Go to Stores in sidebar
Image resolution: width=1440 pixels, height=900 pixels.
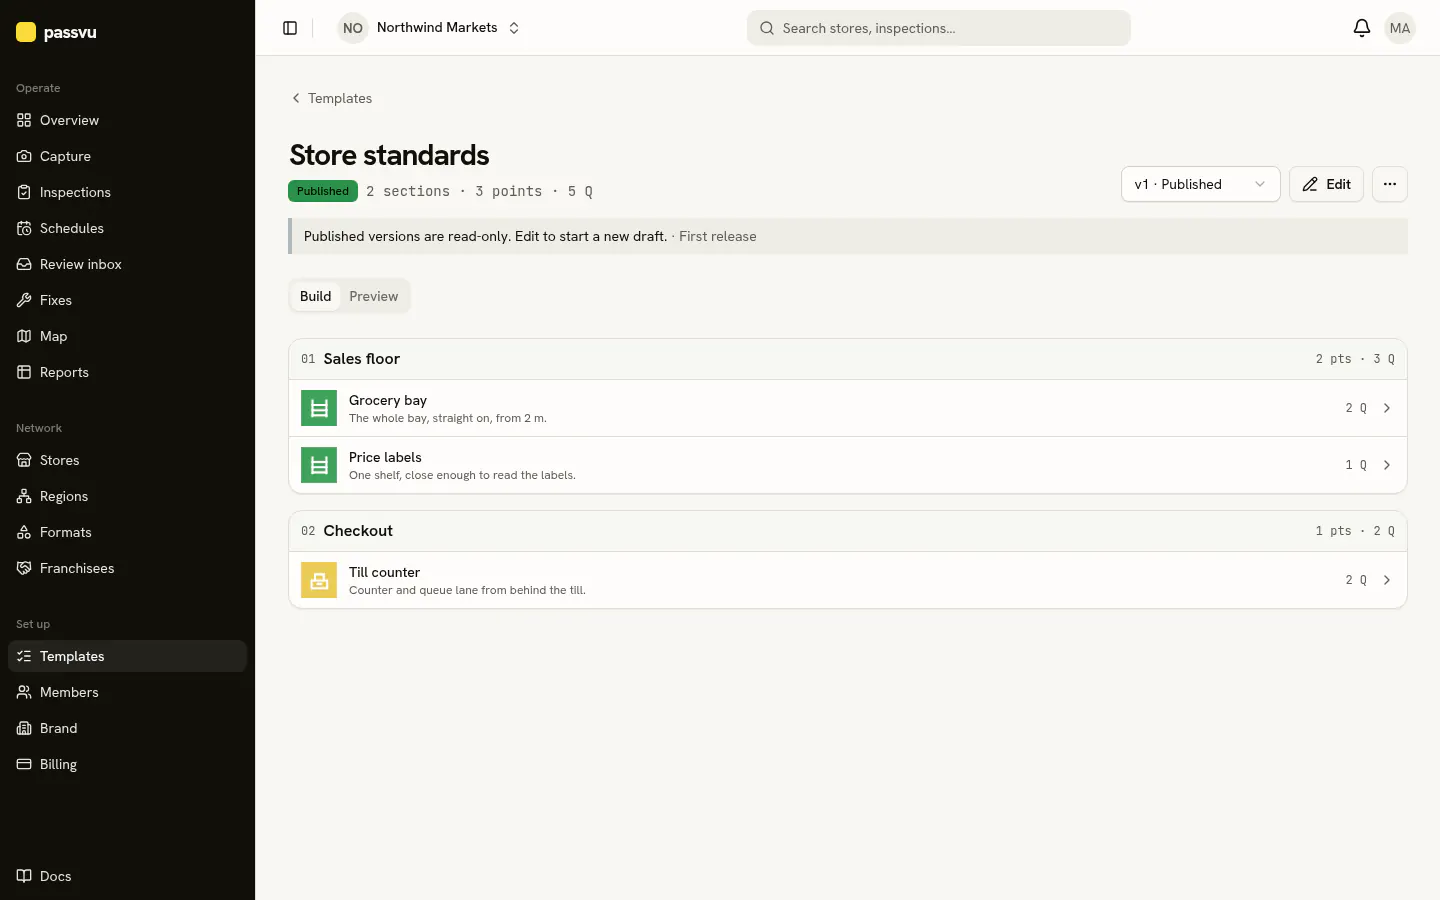click(127, 460)
